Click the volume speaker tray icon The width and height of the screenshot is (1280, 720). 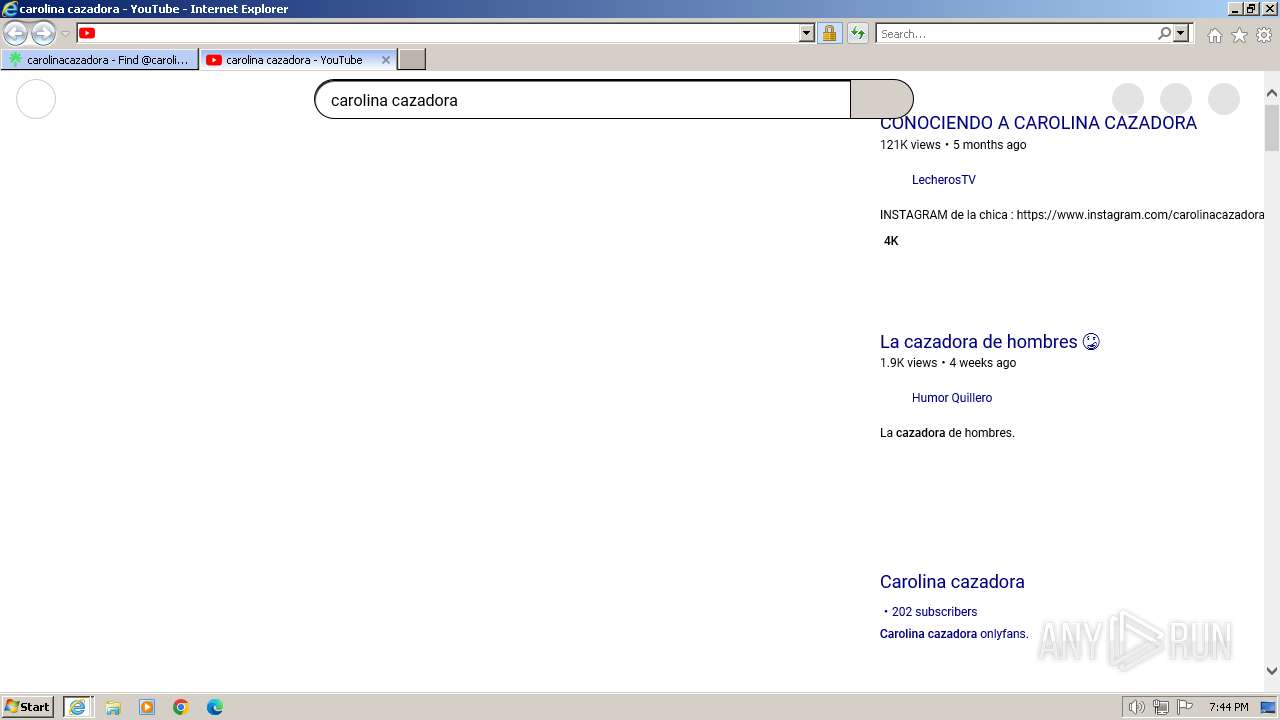[x=1137, y=707]
